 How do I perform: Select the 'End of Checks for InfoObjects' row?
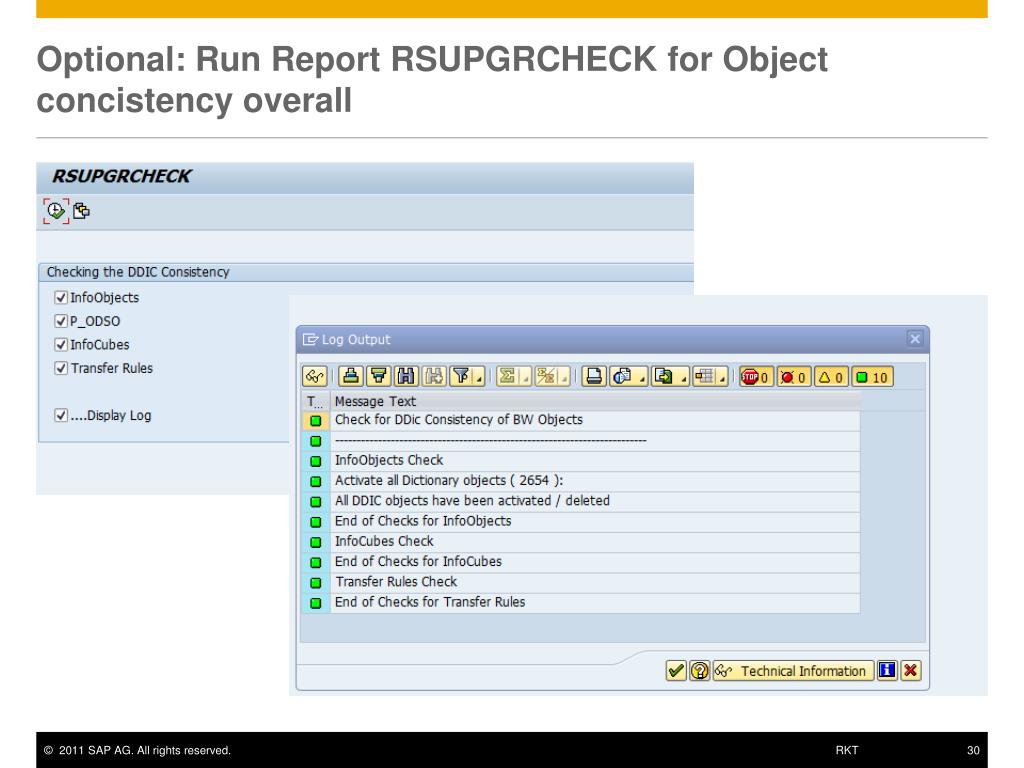[581, 521]
